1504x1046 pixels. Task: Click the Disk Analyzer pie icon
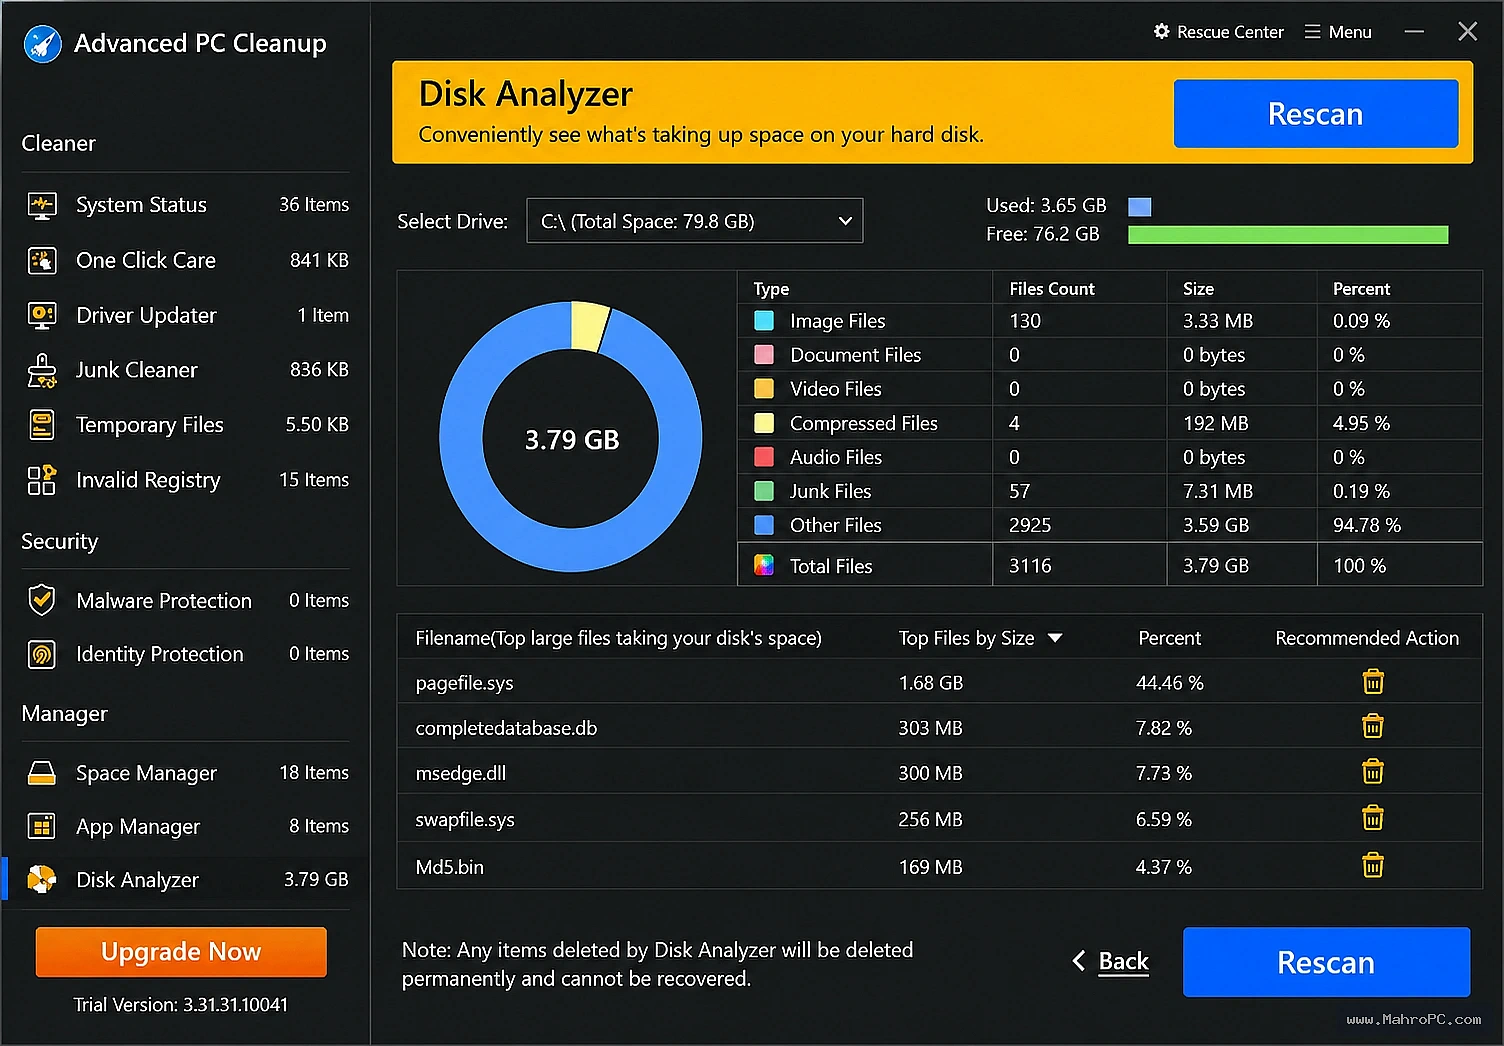42,879
